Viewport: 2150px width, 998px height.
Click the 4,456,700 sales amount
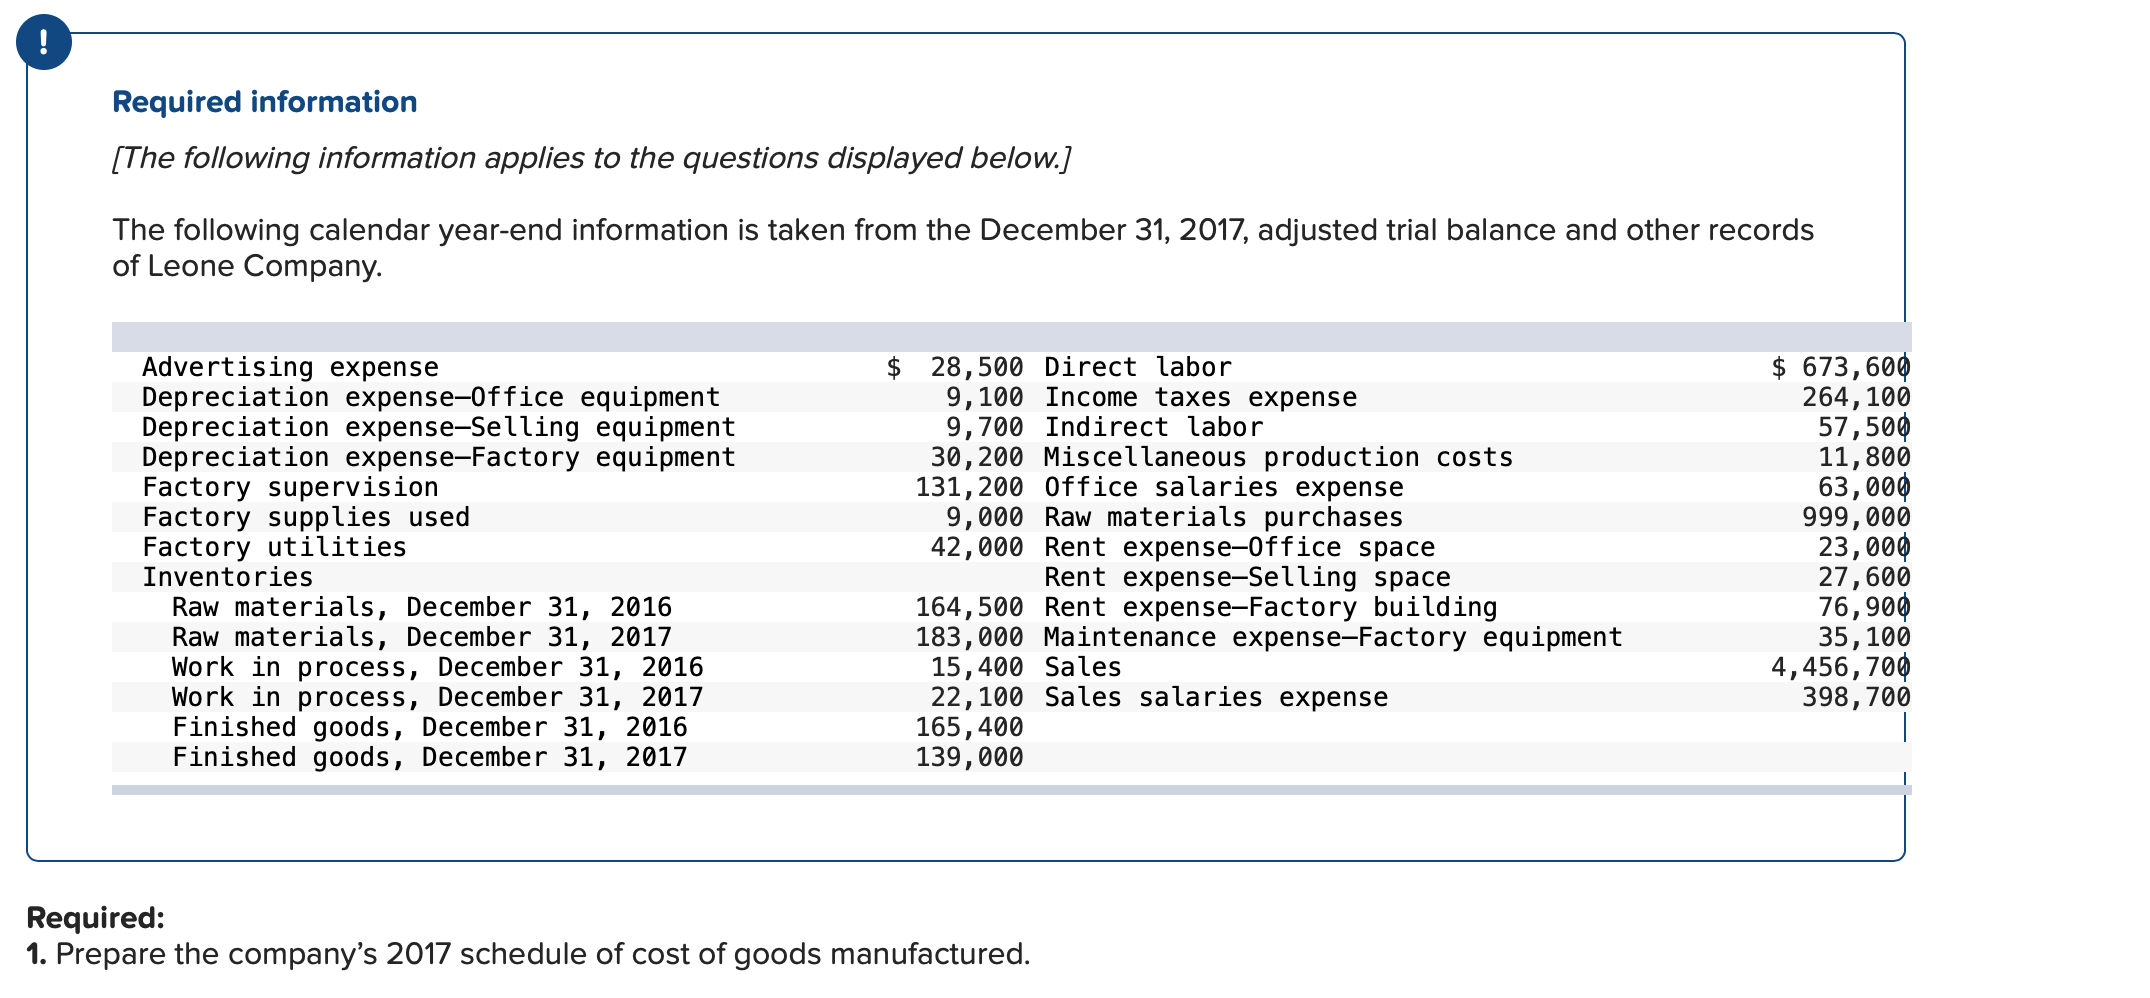point(1841,667)
